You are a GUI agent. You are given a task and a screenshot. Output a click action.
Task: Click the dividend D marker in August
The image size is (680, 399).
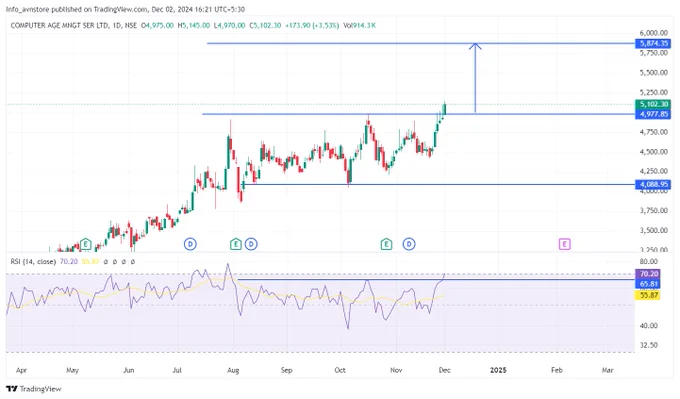tap(251, 244)
